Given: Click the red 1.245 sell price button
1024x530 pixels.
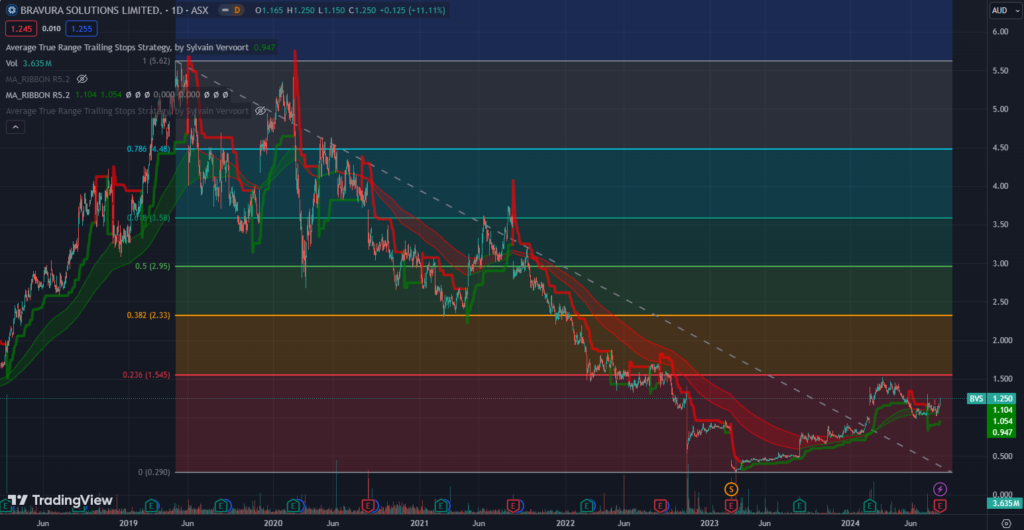Looking at the screenshot, I should [21, 28].
